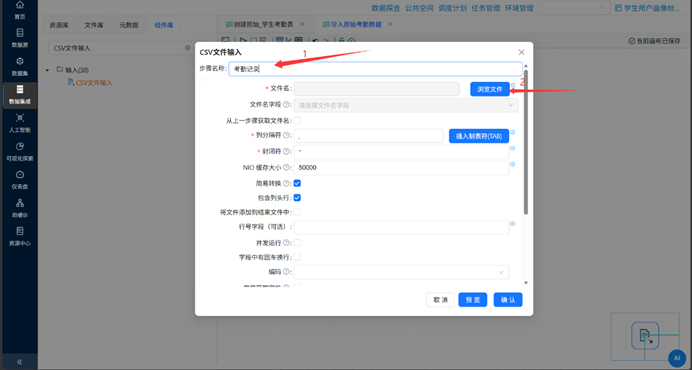Open 编码 dropdown
The height and width of the screenshot is (370, 692).
click(x=401, y=272)
